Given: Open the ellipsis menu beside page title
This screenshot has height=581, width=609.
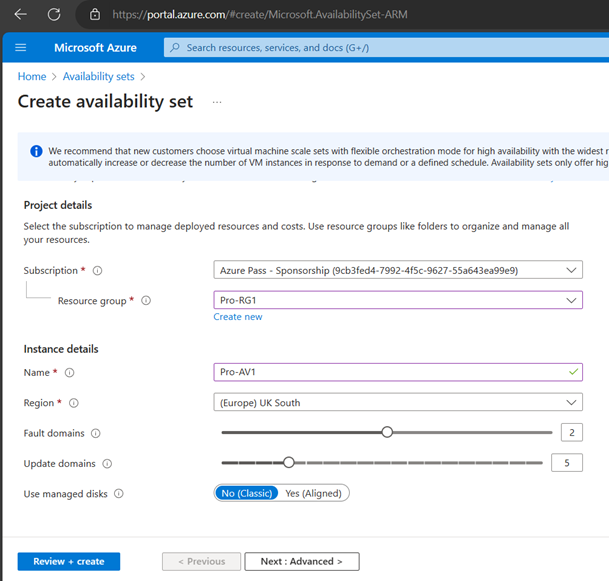Looking at the screenshot, I should point(217,102).
